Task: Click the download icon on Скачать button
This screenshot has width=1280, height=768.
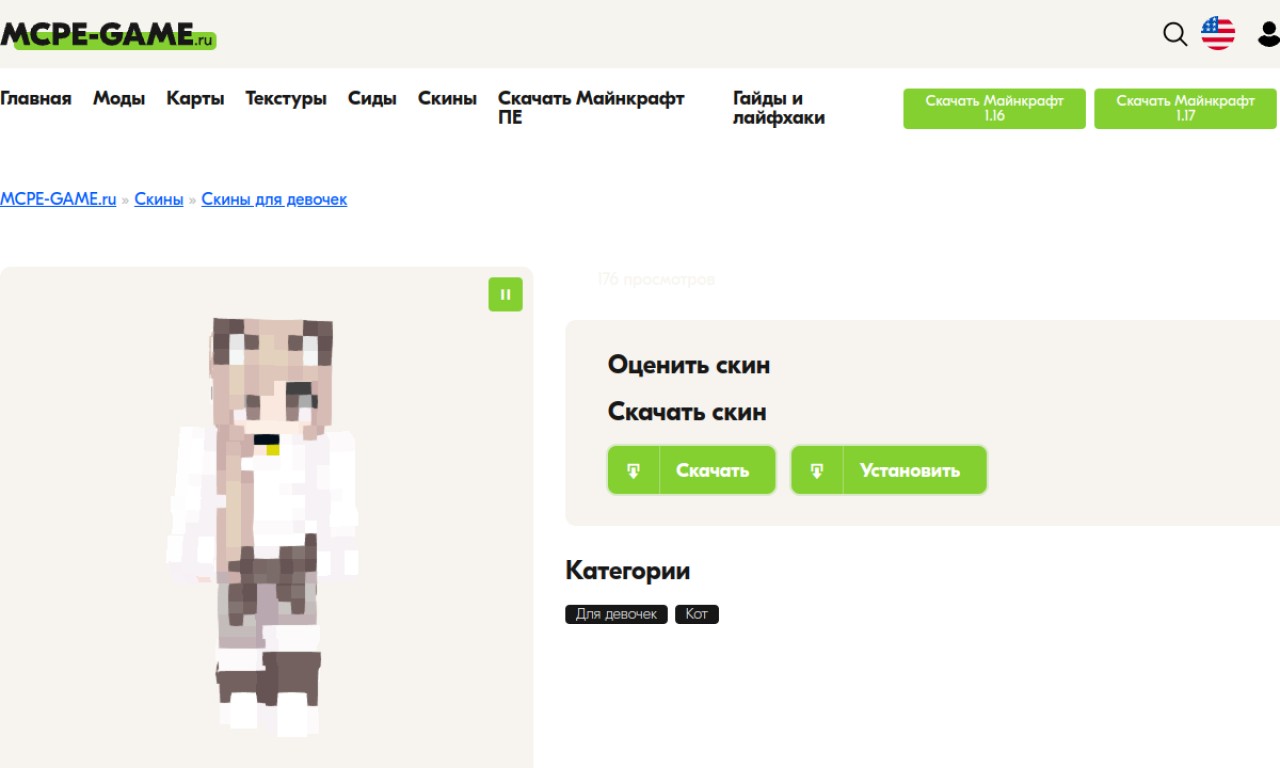Action: (x=634, y=470)
